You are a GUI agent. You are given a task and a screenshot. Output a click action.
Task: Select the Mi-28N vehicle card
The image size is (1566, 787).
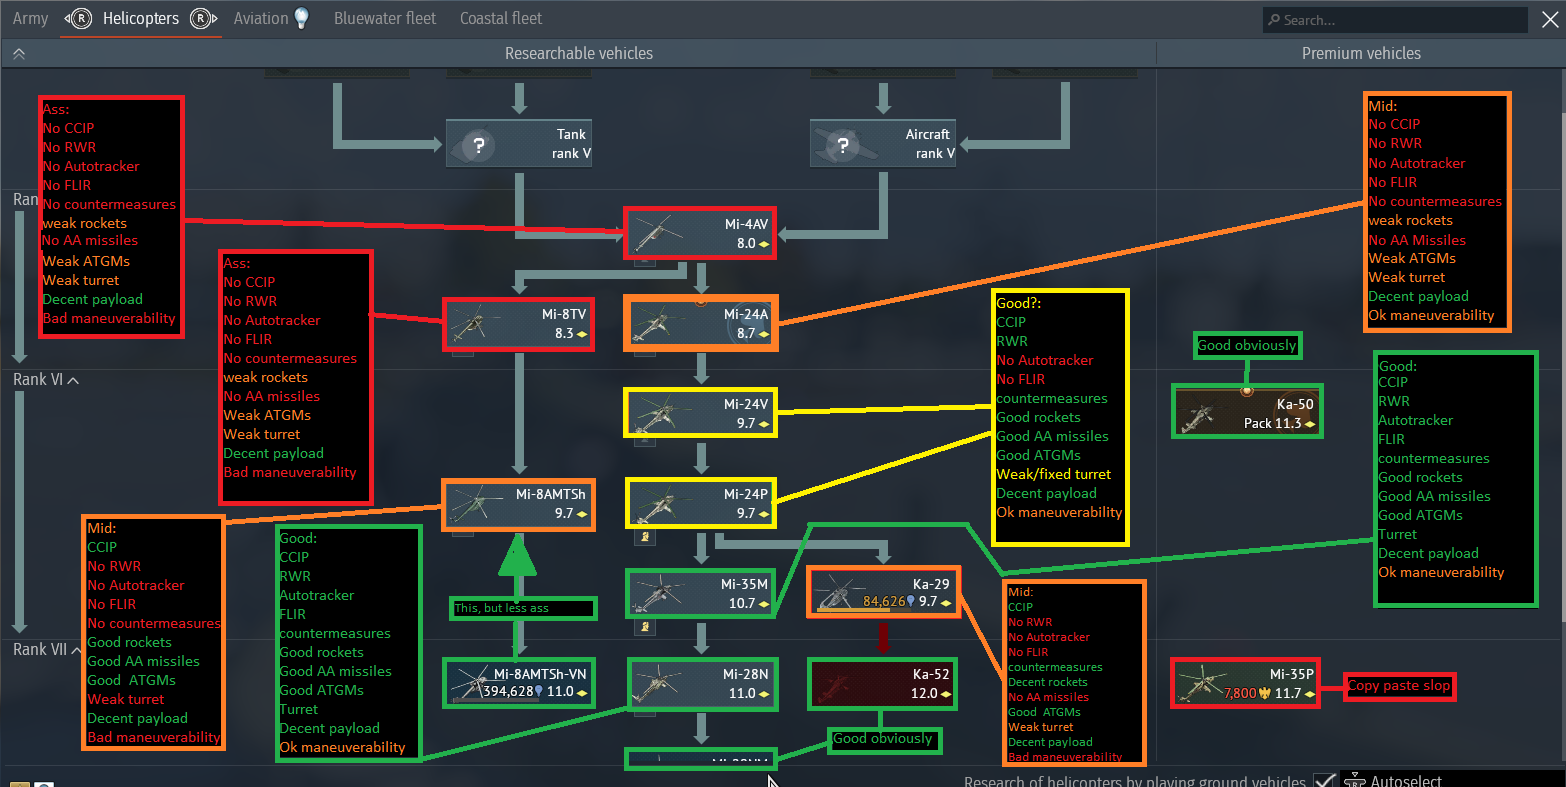point(702,684)
